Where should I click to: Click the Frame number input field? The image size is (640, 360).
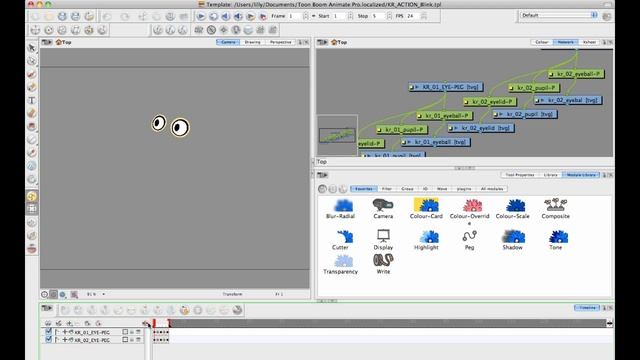tap(295, 16)
